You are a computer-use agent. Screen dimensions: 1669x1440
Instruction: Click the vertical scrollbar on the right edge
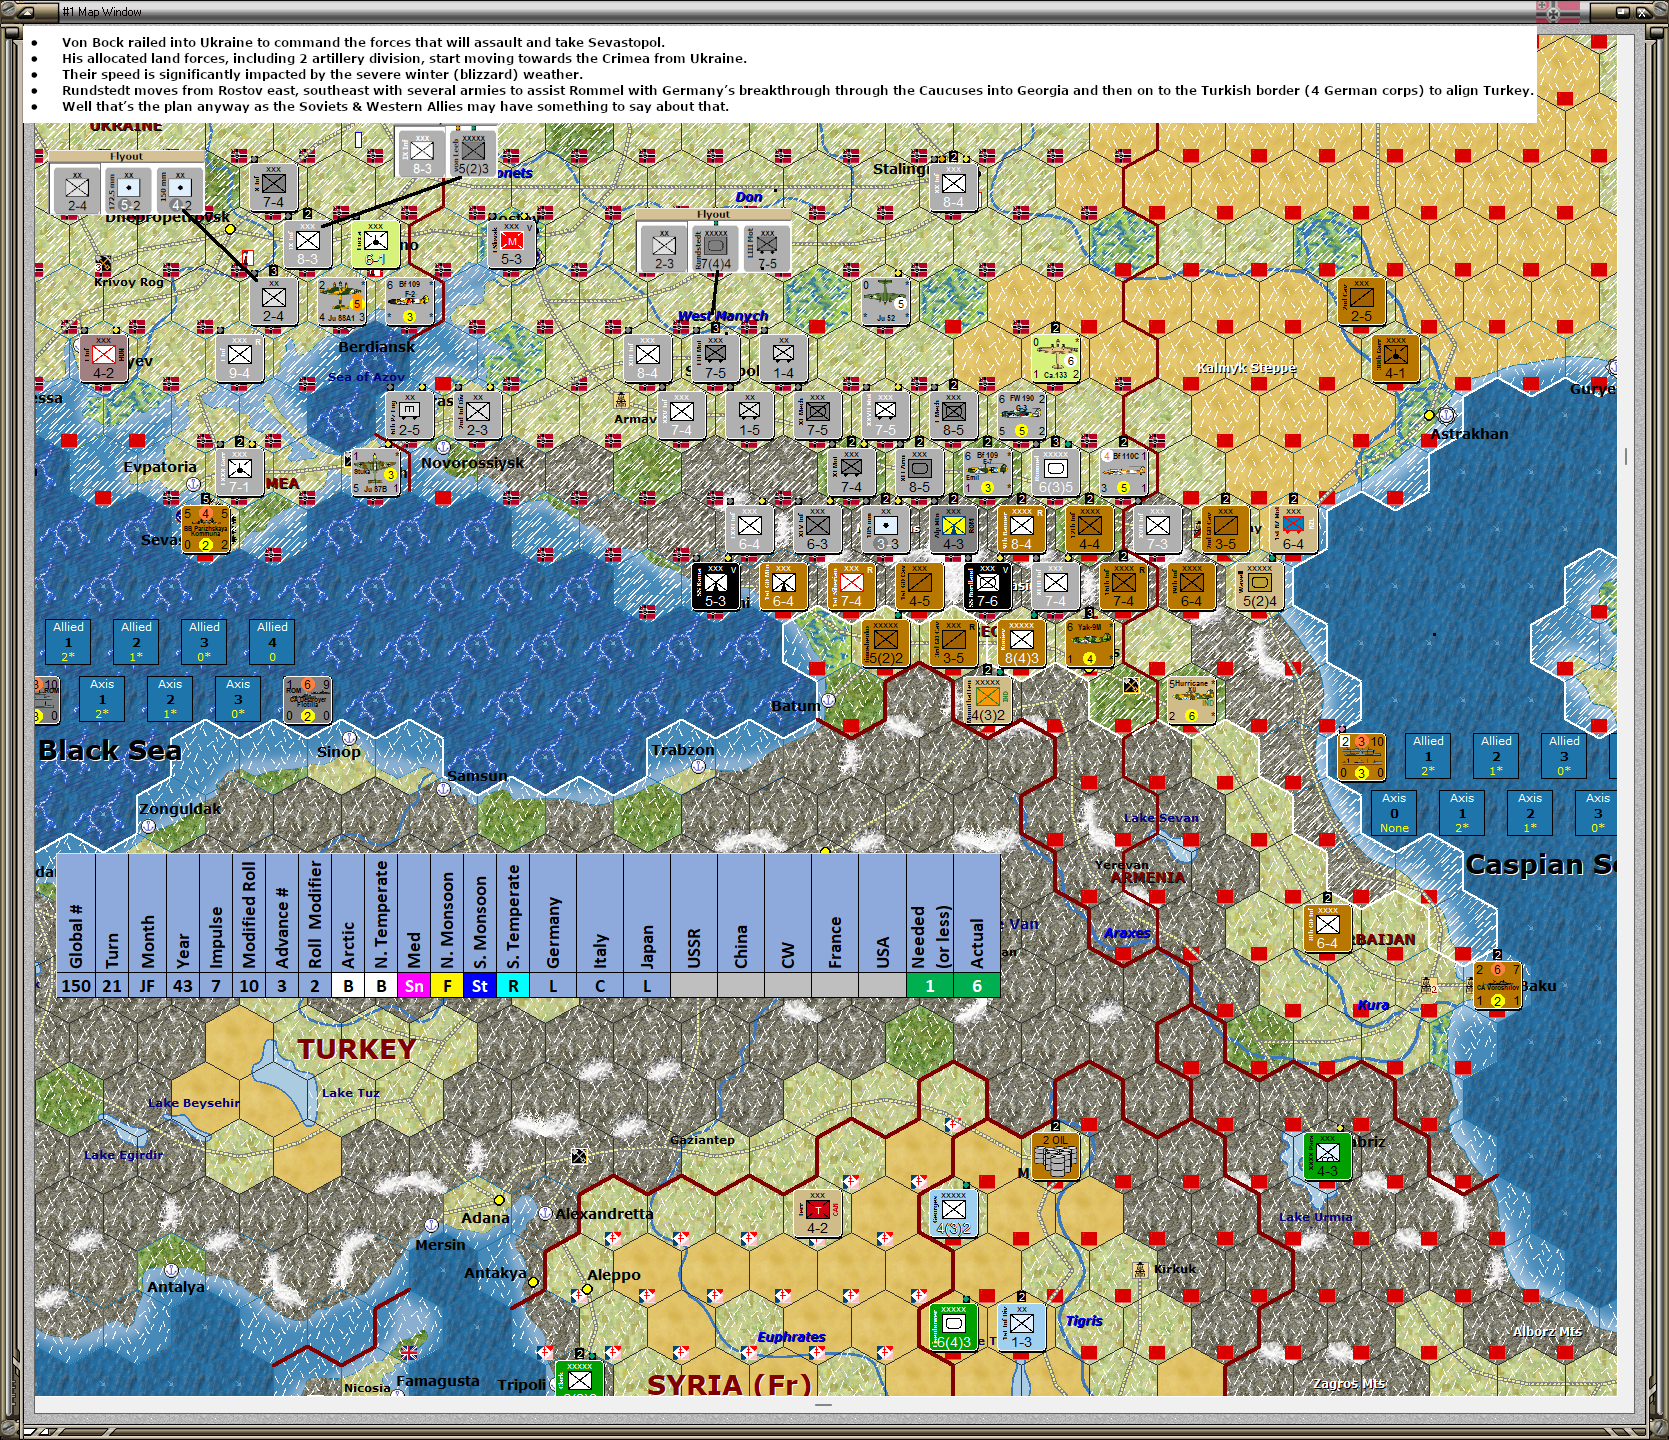pyautogui.click(x=1626, y=715)
